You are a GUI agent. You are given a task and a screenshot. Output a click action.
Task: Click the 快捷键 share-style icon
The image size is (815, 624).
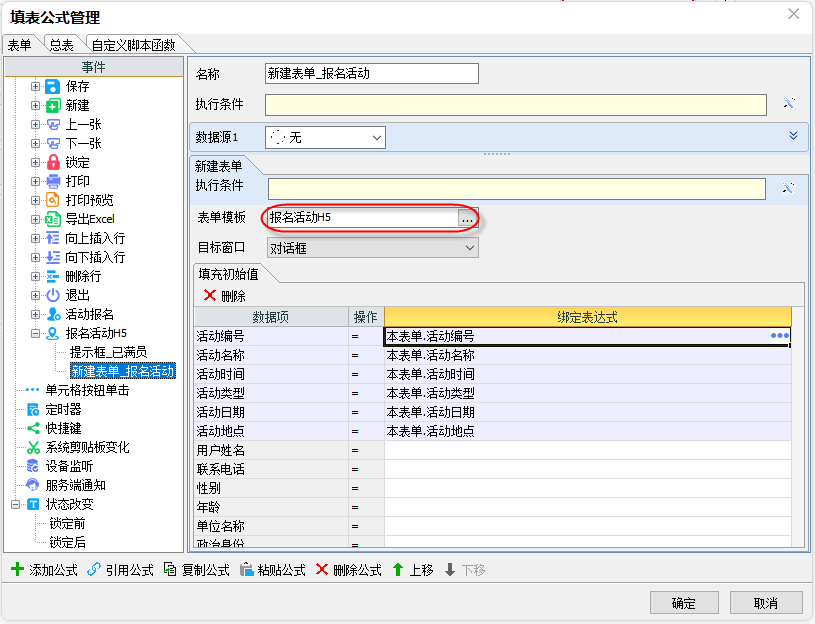[33, 428]
